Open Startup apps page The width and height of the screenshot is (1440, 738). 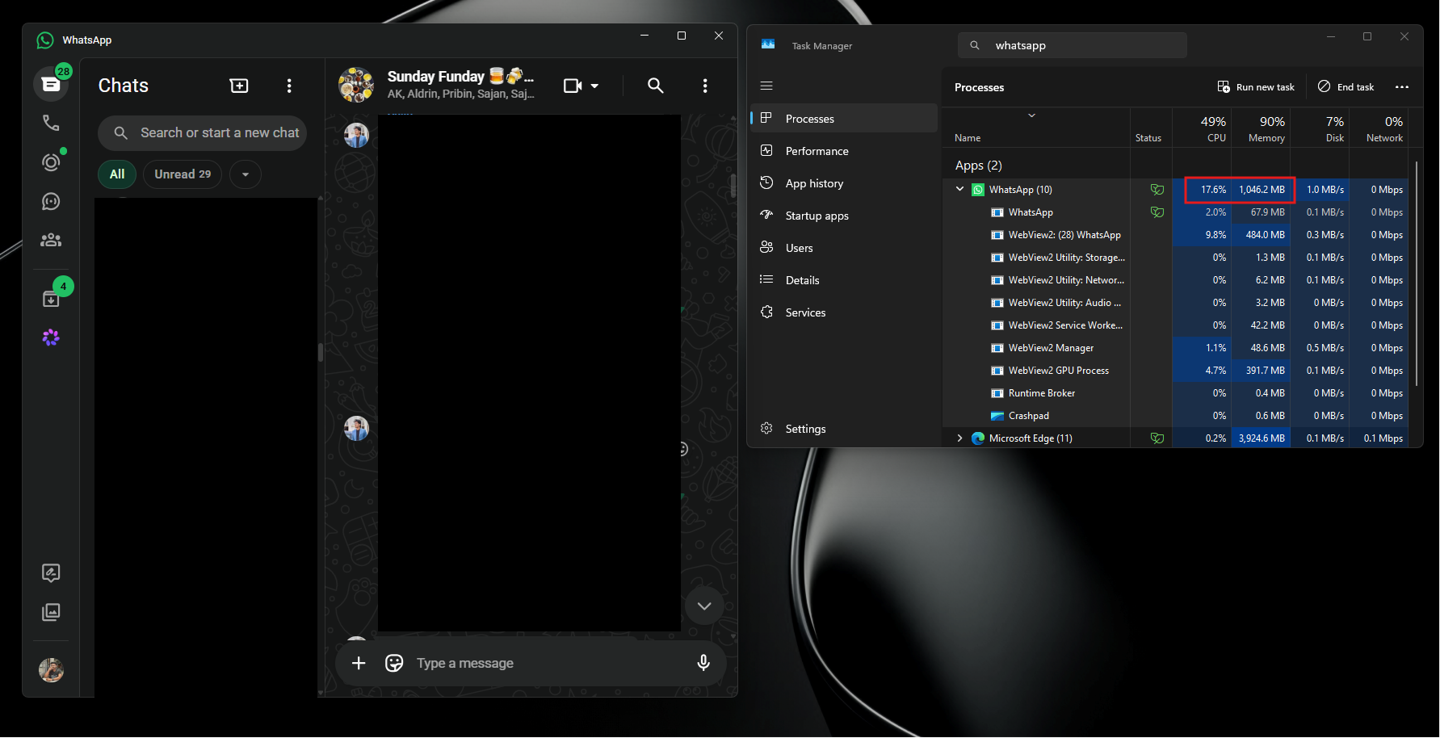point(844,215)
